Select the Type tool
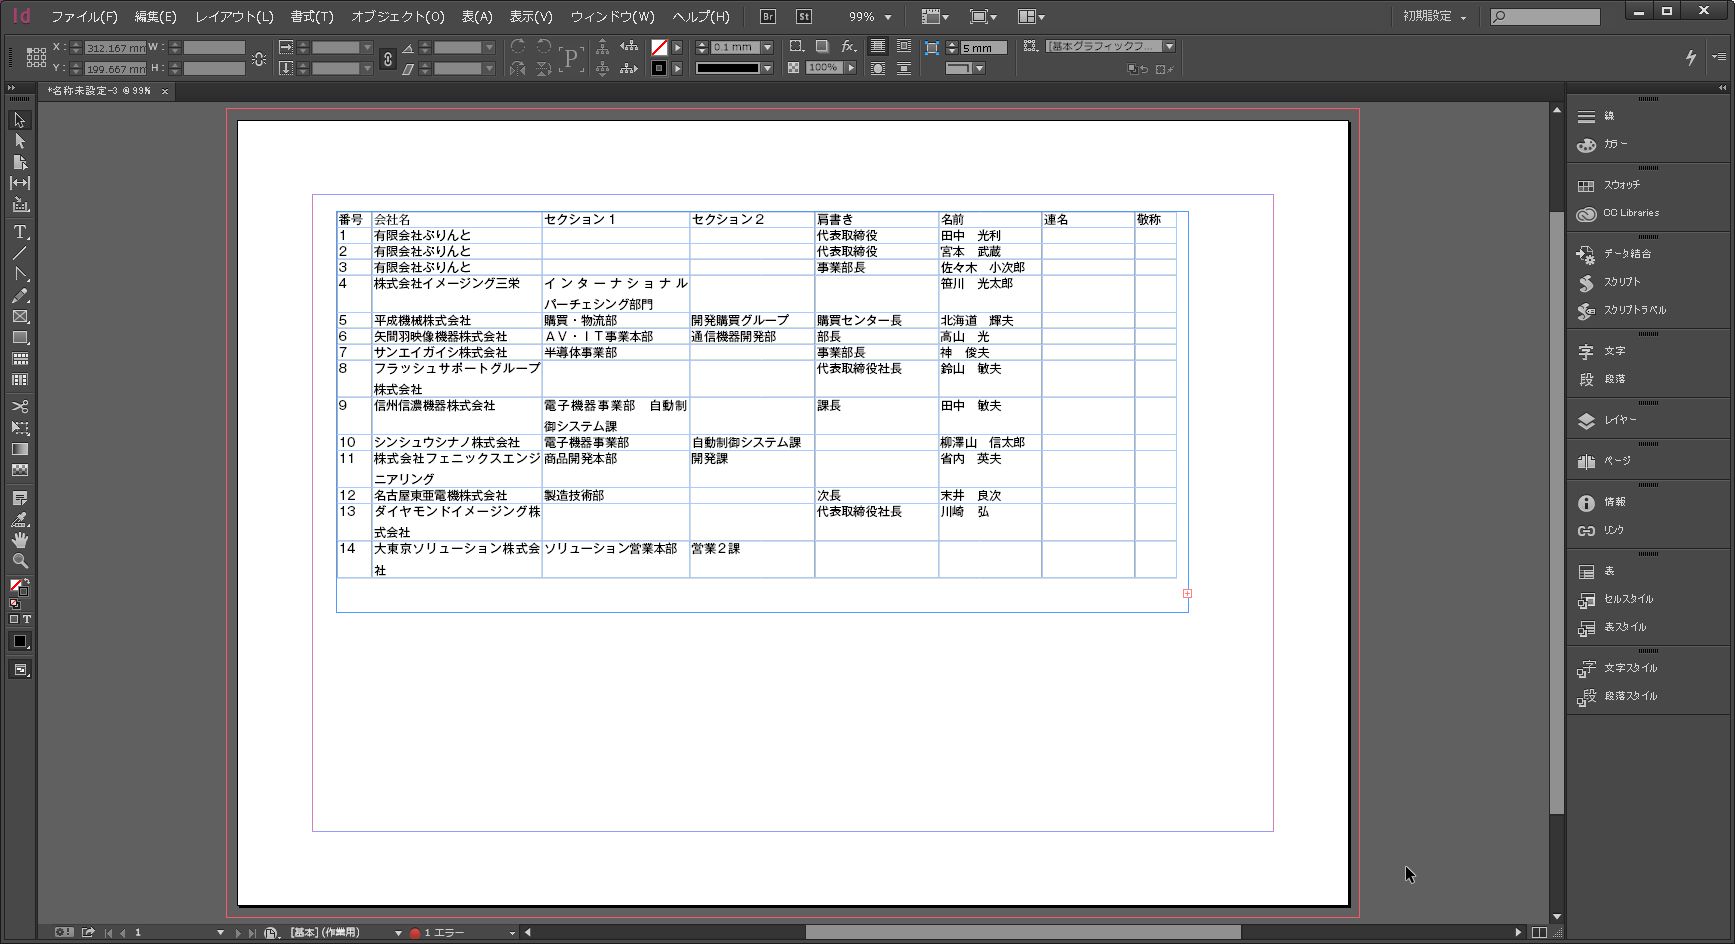This screenshot has height=944, width=1735. tap(20, 231)
